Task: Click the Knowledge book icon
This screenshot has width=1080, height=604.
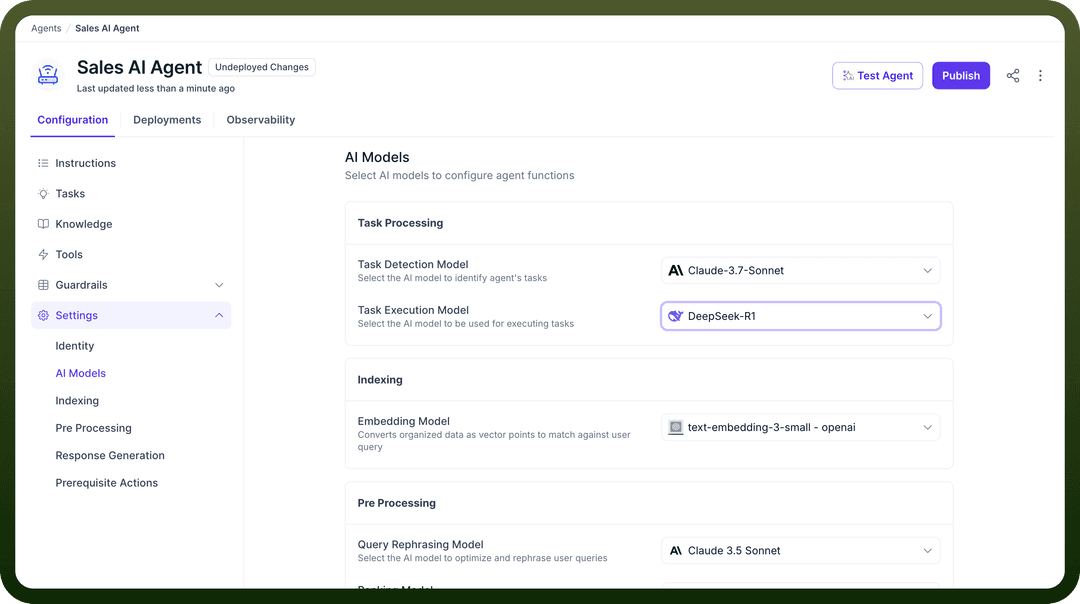Action: 43,224
